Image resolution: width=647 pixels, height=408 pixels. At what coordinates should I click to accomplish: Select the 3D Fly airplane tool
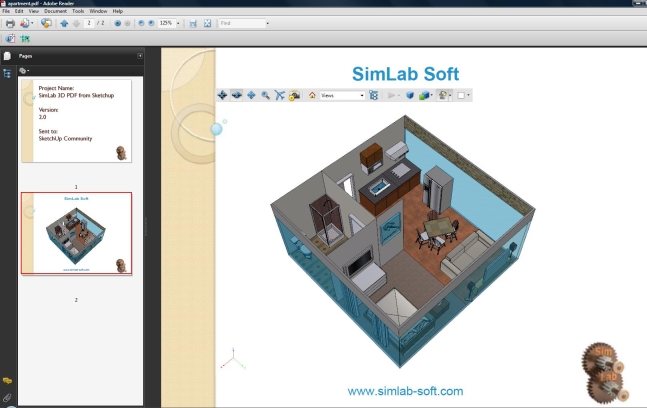point(279,95)
